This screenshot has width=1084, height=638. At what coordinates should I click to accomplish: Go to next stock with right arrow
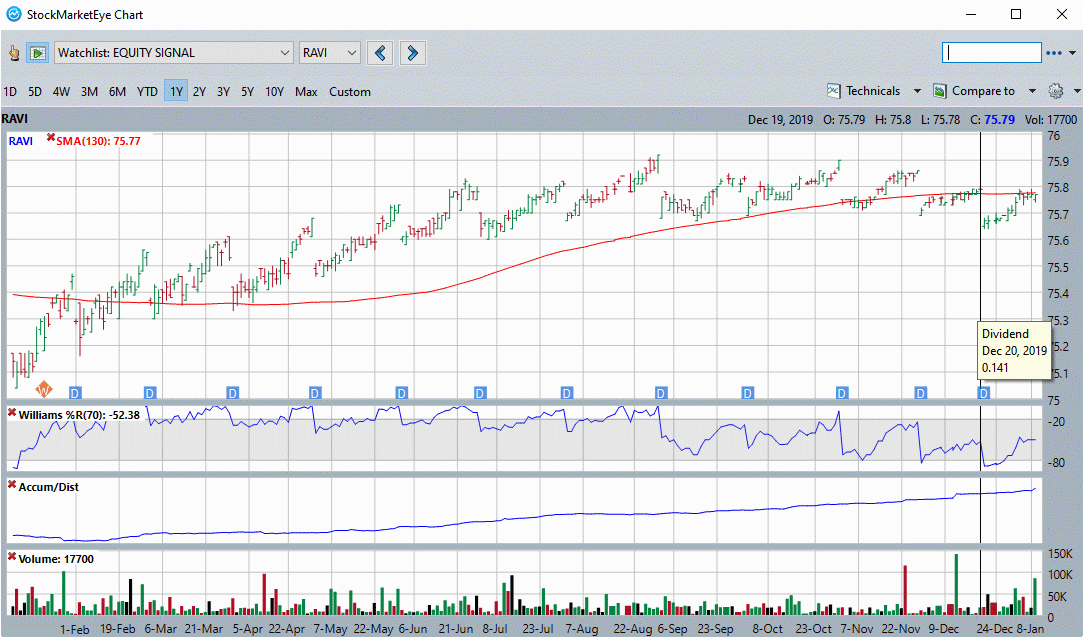[411, 52]
